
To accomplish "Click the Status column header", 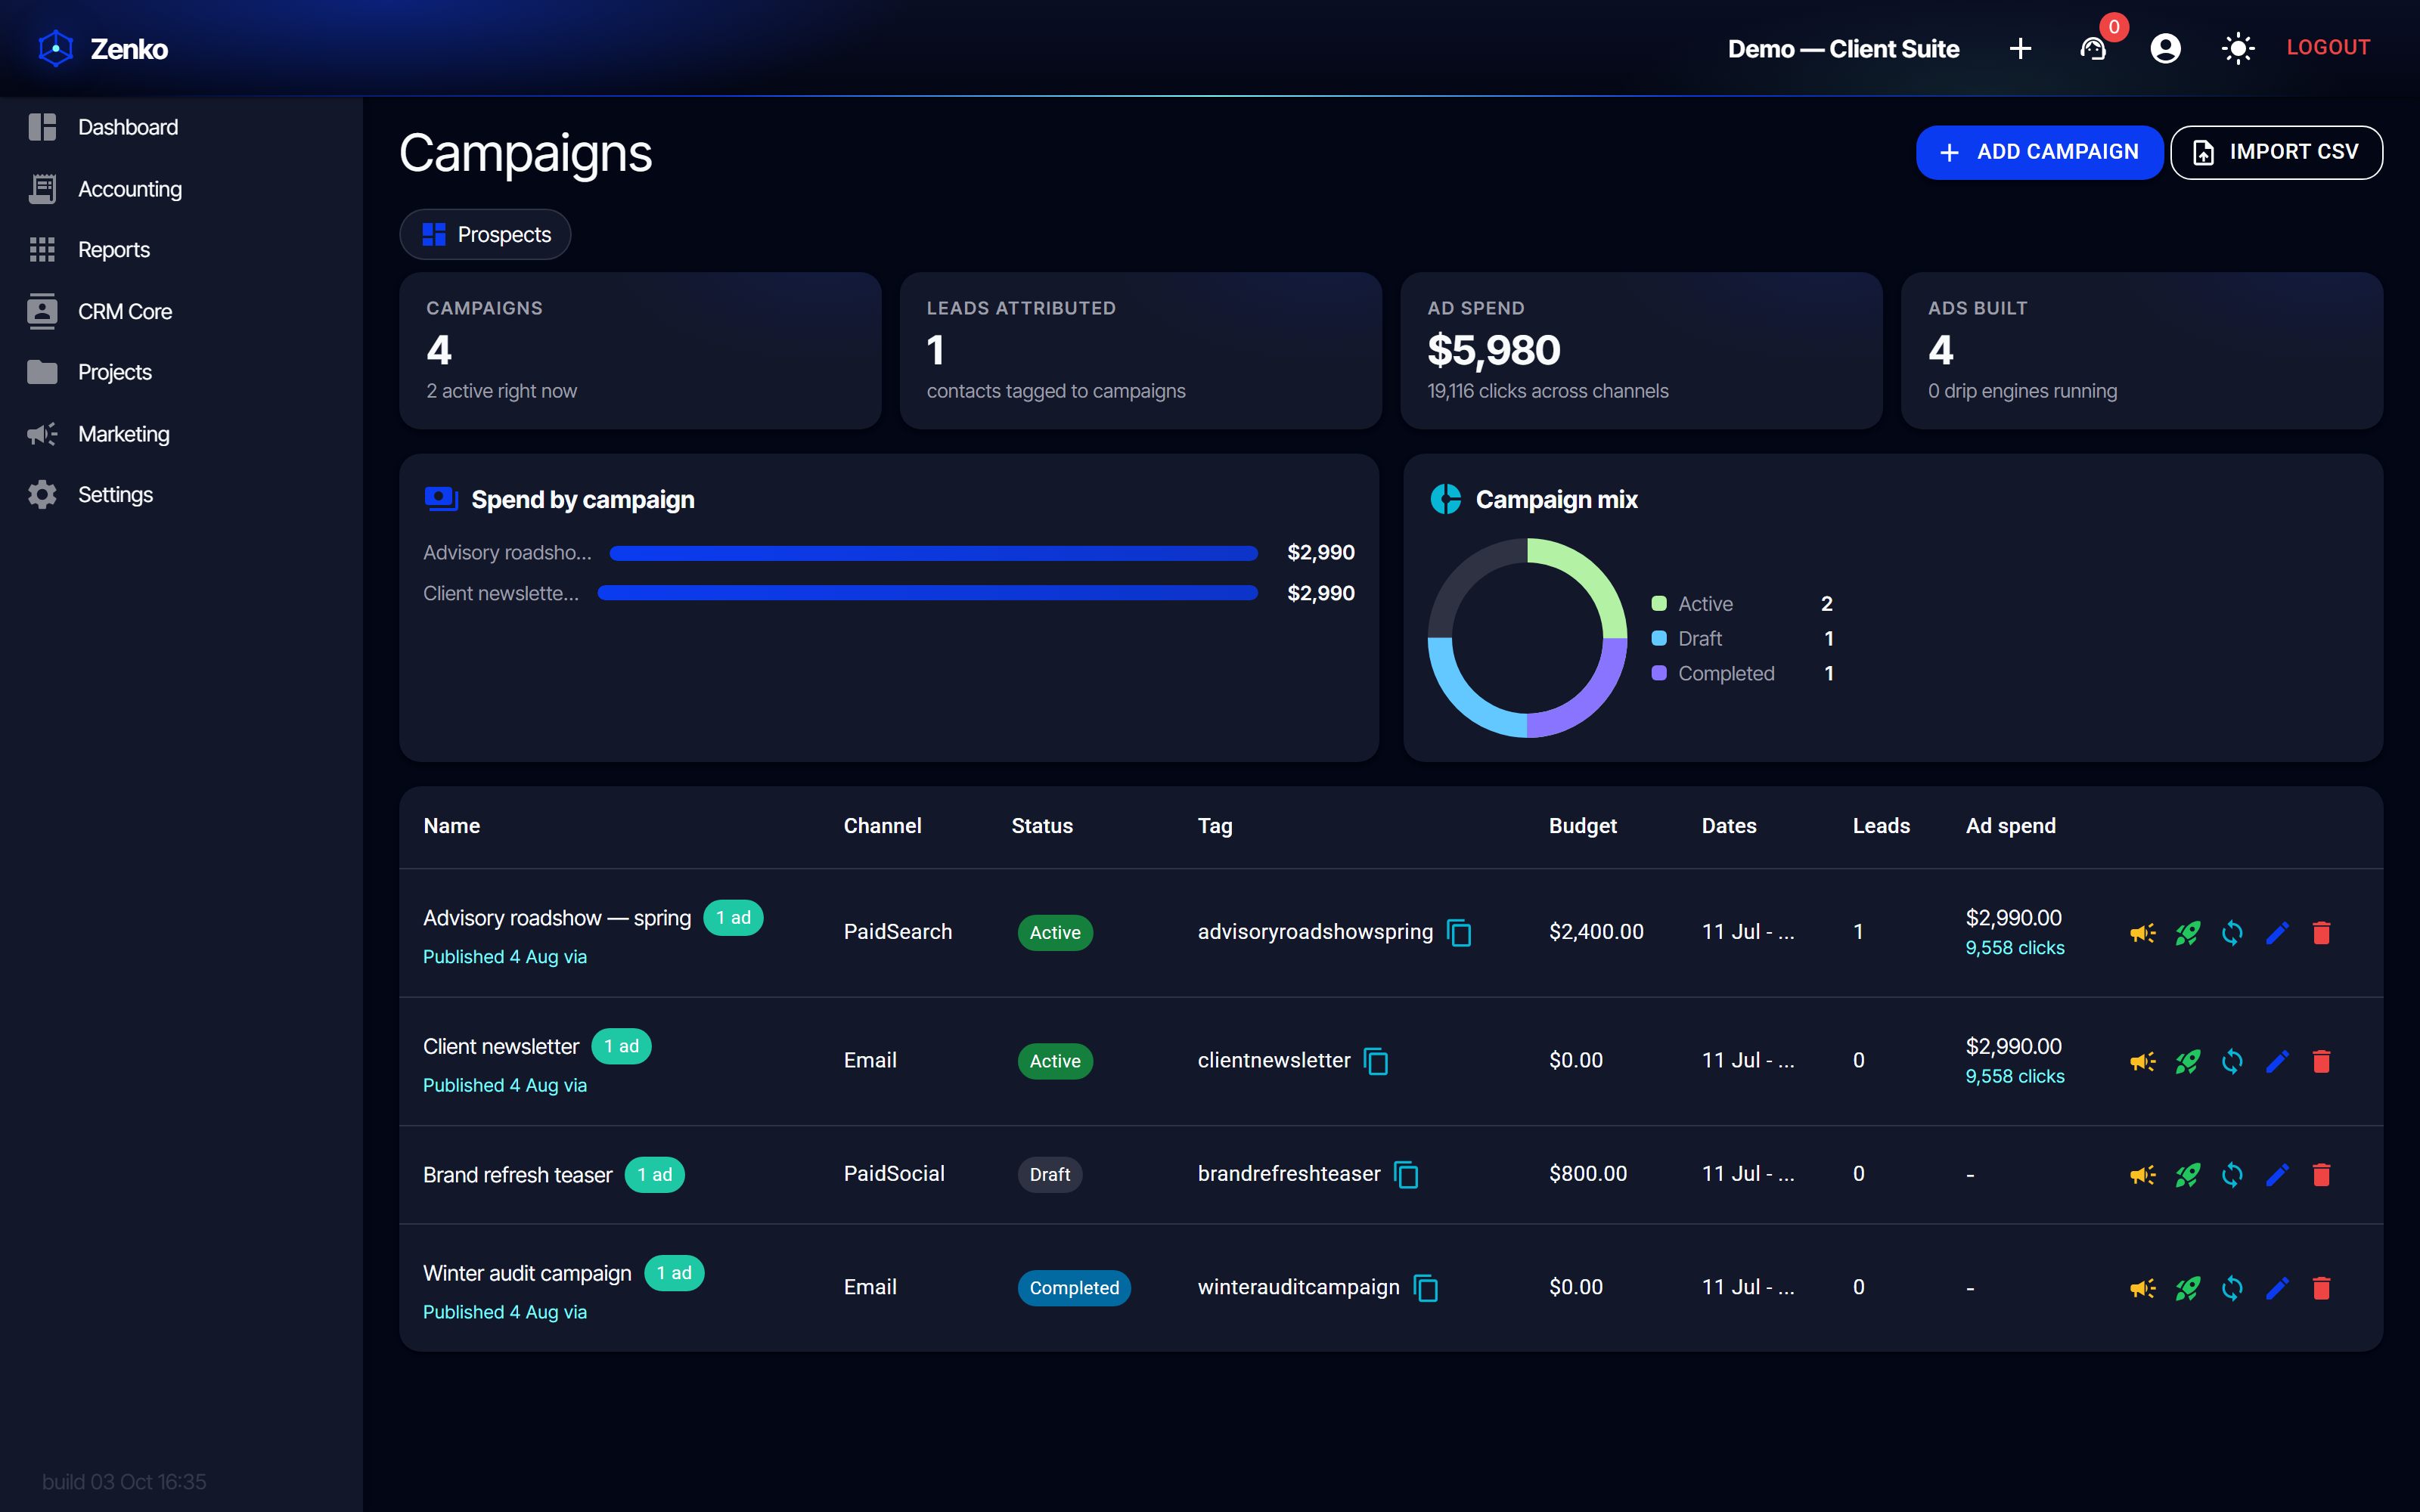I will (x=1041, y=826).
